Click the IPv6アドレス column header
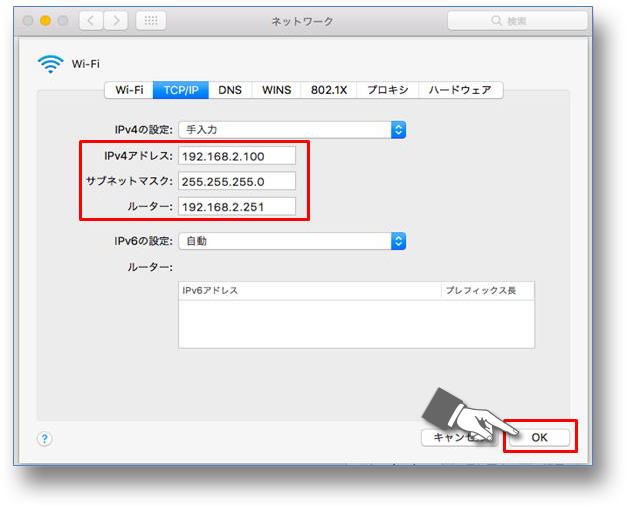 click(310, 290)
